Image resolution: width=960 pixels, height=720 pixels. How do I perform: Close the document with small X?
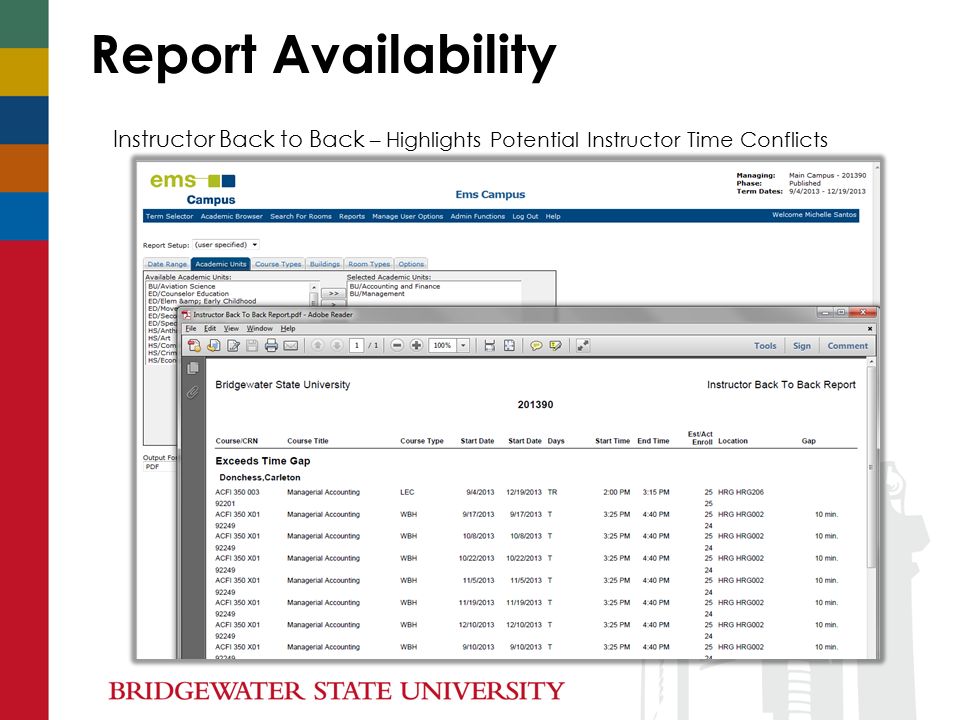point(870,329)
